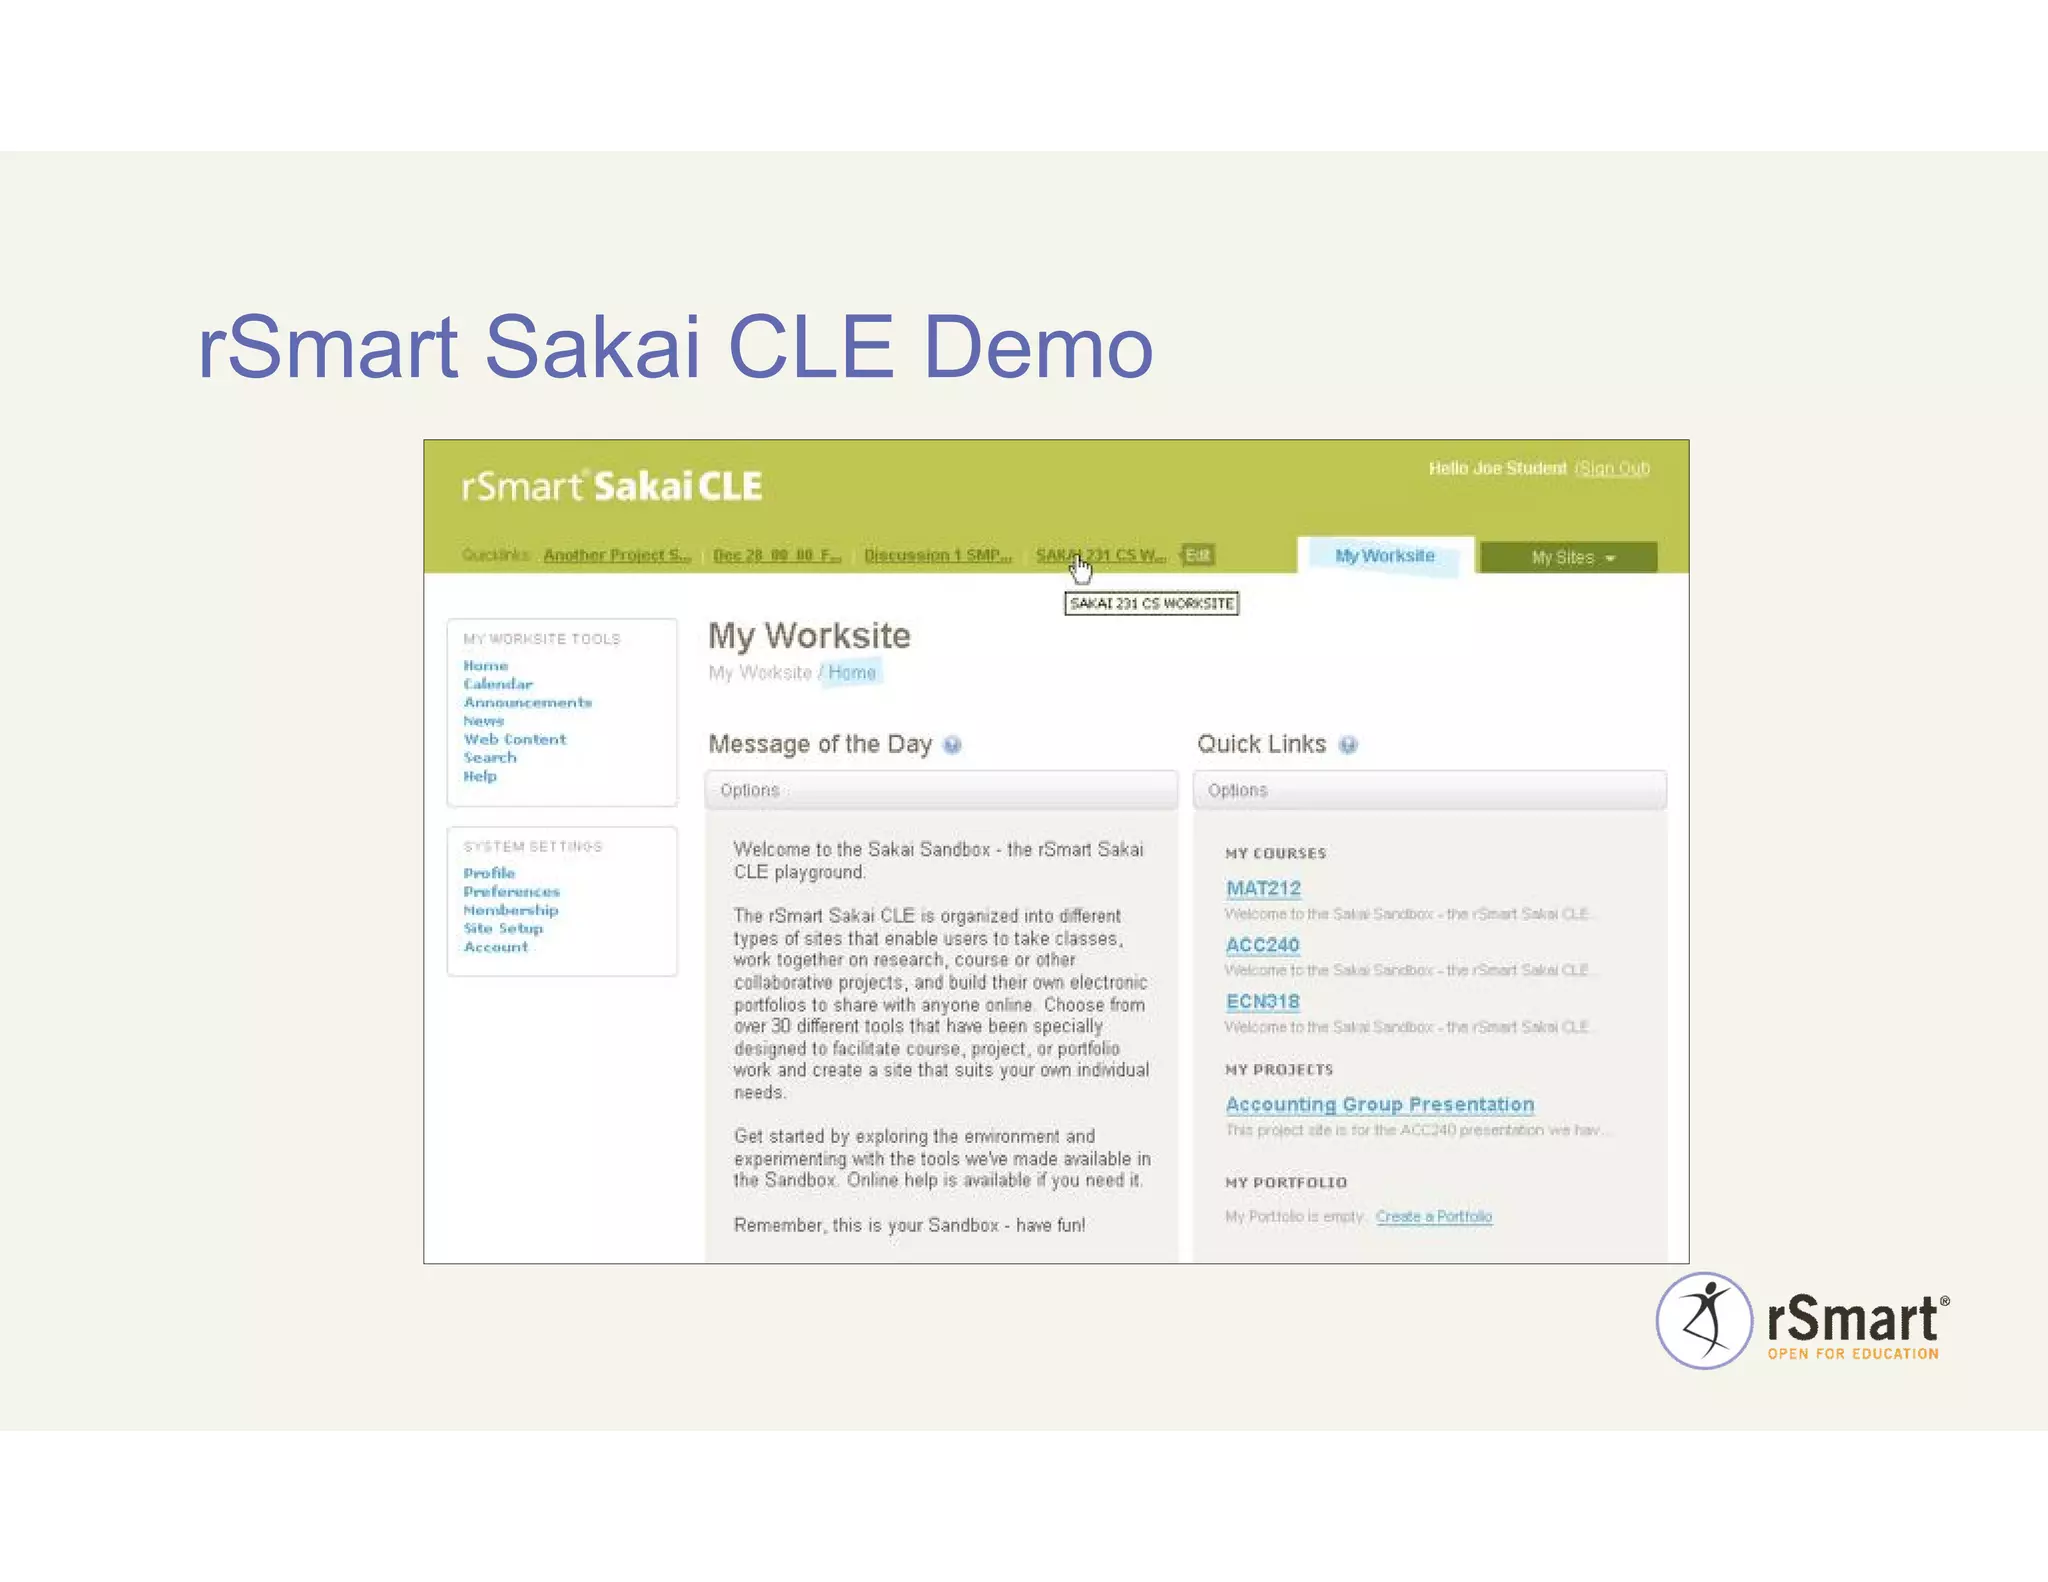The width and height of the screenshot is (2048, 1582).
Task: Open Preferences under System Settings
Action: 512,892
